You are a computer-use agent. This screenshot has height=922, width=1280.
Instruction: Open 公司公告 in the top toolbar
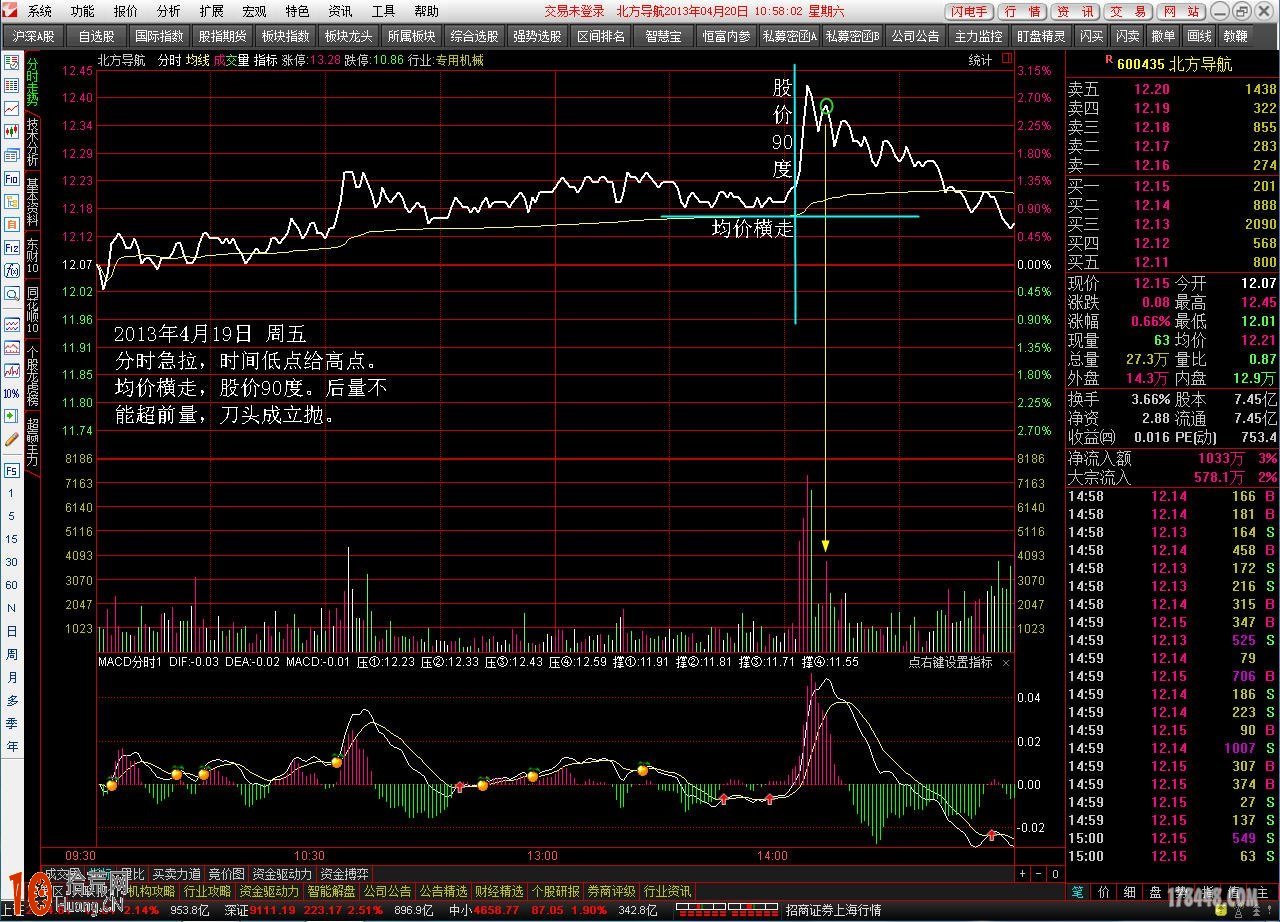pos(915,36)
